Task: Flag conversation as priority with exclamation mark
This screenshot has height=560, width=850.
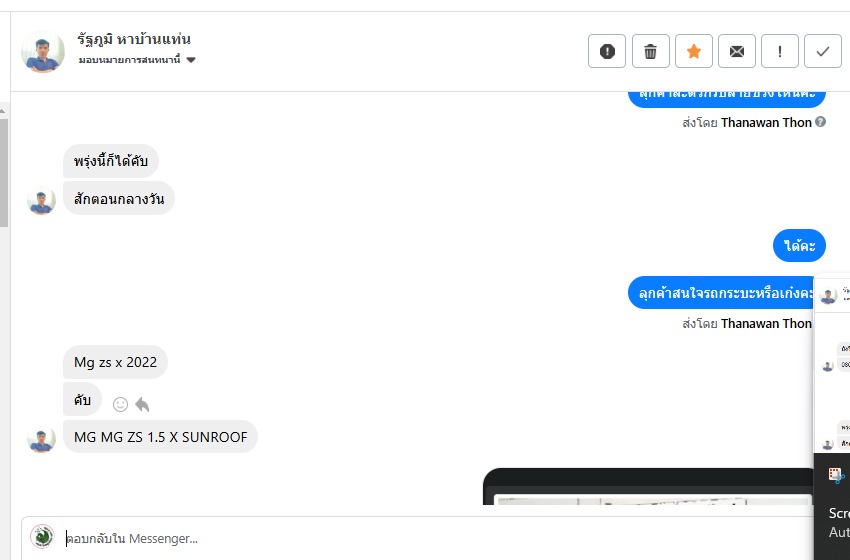Action: pos(780,51)
